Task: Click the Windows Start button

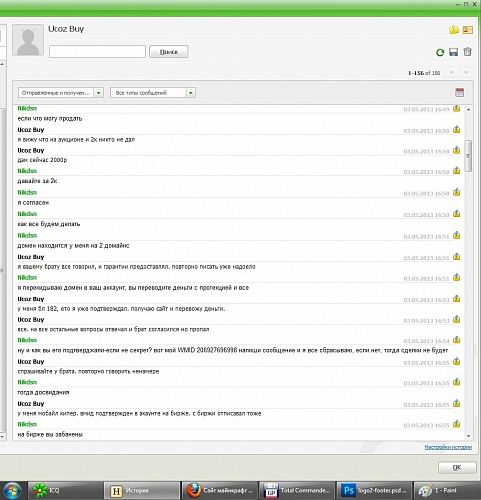Action: coord(12,491)
